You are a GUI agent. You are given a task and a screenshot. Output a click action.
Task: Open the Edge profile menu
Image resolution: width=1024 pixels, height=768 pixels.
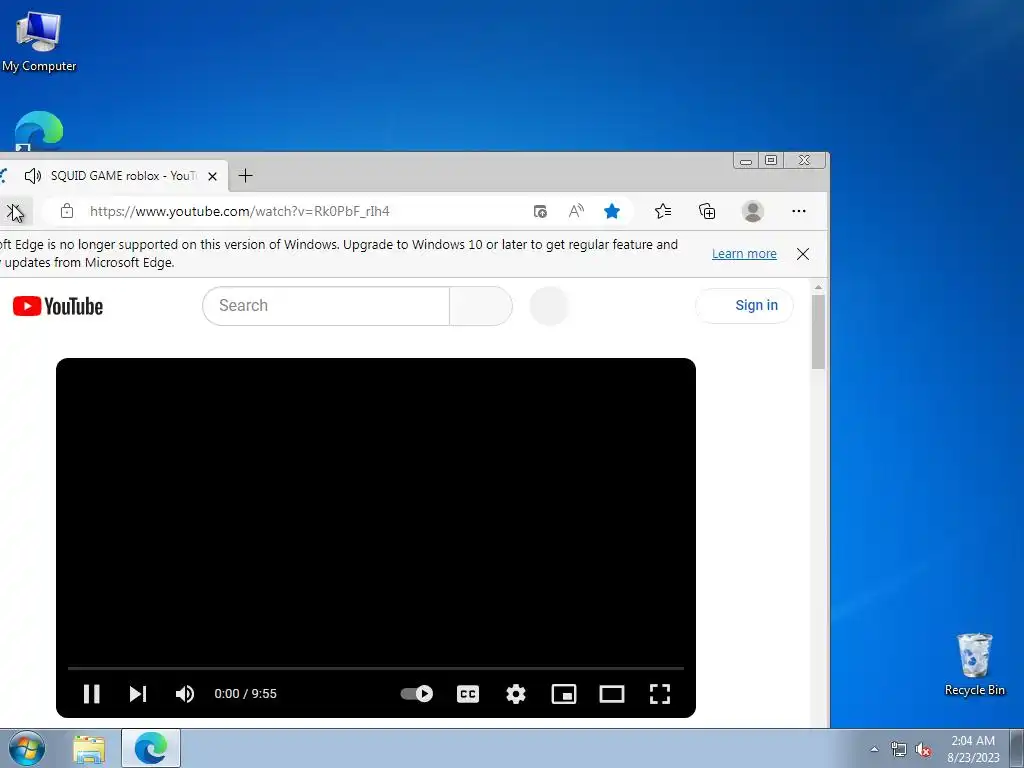coord(752,211)
